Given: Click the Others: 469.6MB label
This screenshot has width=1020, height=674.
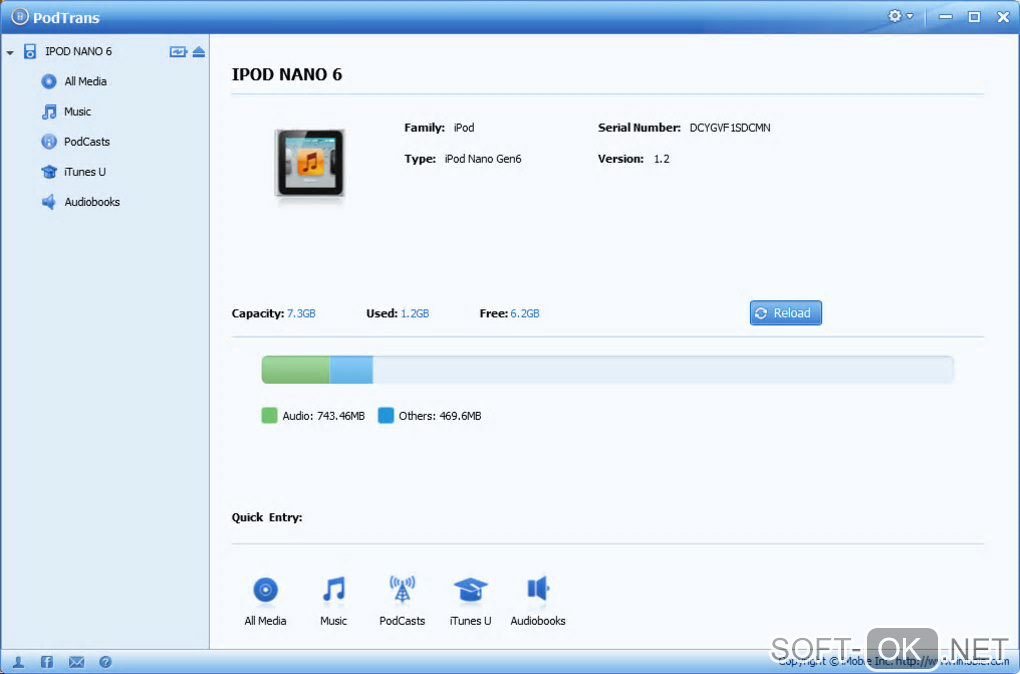Looking at the screenshot, I should click(x=440, y=416).
